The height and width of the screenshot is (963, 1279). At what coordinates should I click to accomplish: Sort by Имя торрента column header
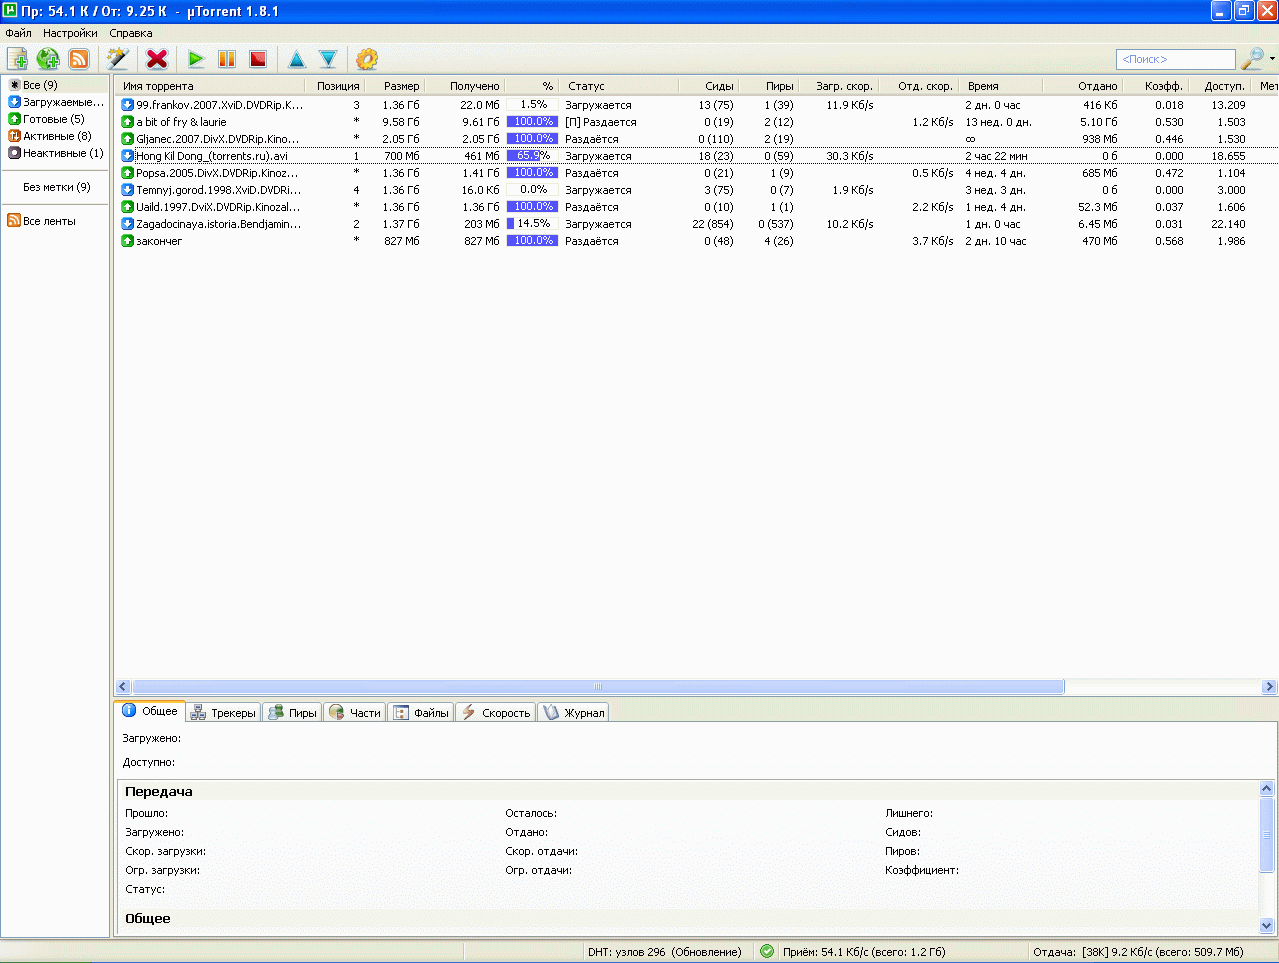tap(210, 86)
